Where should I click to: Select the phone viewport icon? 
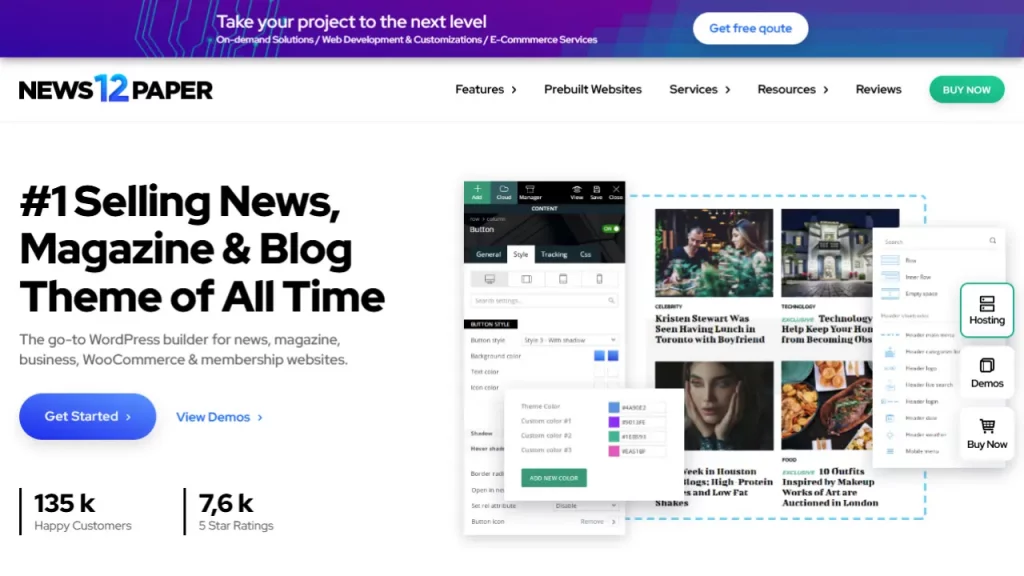click(599, 279)
